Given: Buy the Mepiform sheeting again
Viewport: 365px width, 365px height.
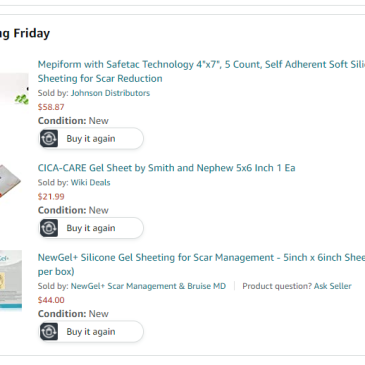Looking at the screenshot, I should tap(91, 139).
